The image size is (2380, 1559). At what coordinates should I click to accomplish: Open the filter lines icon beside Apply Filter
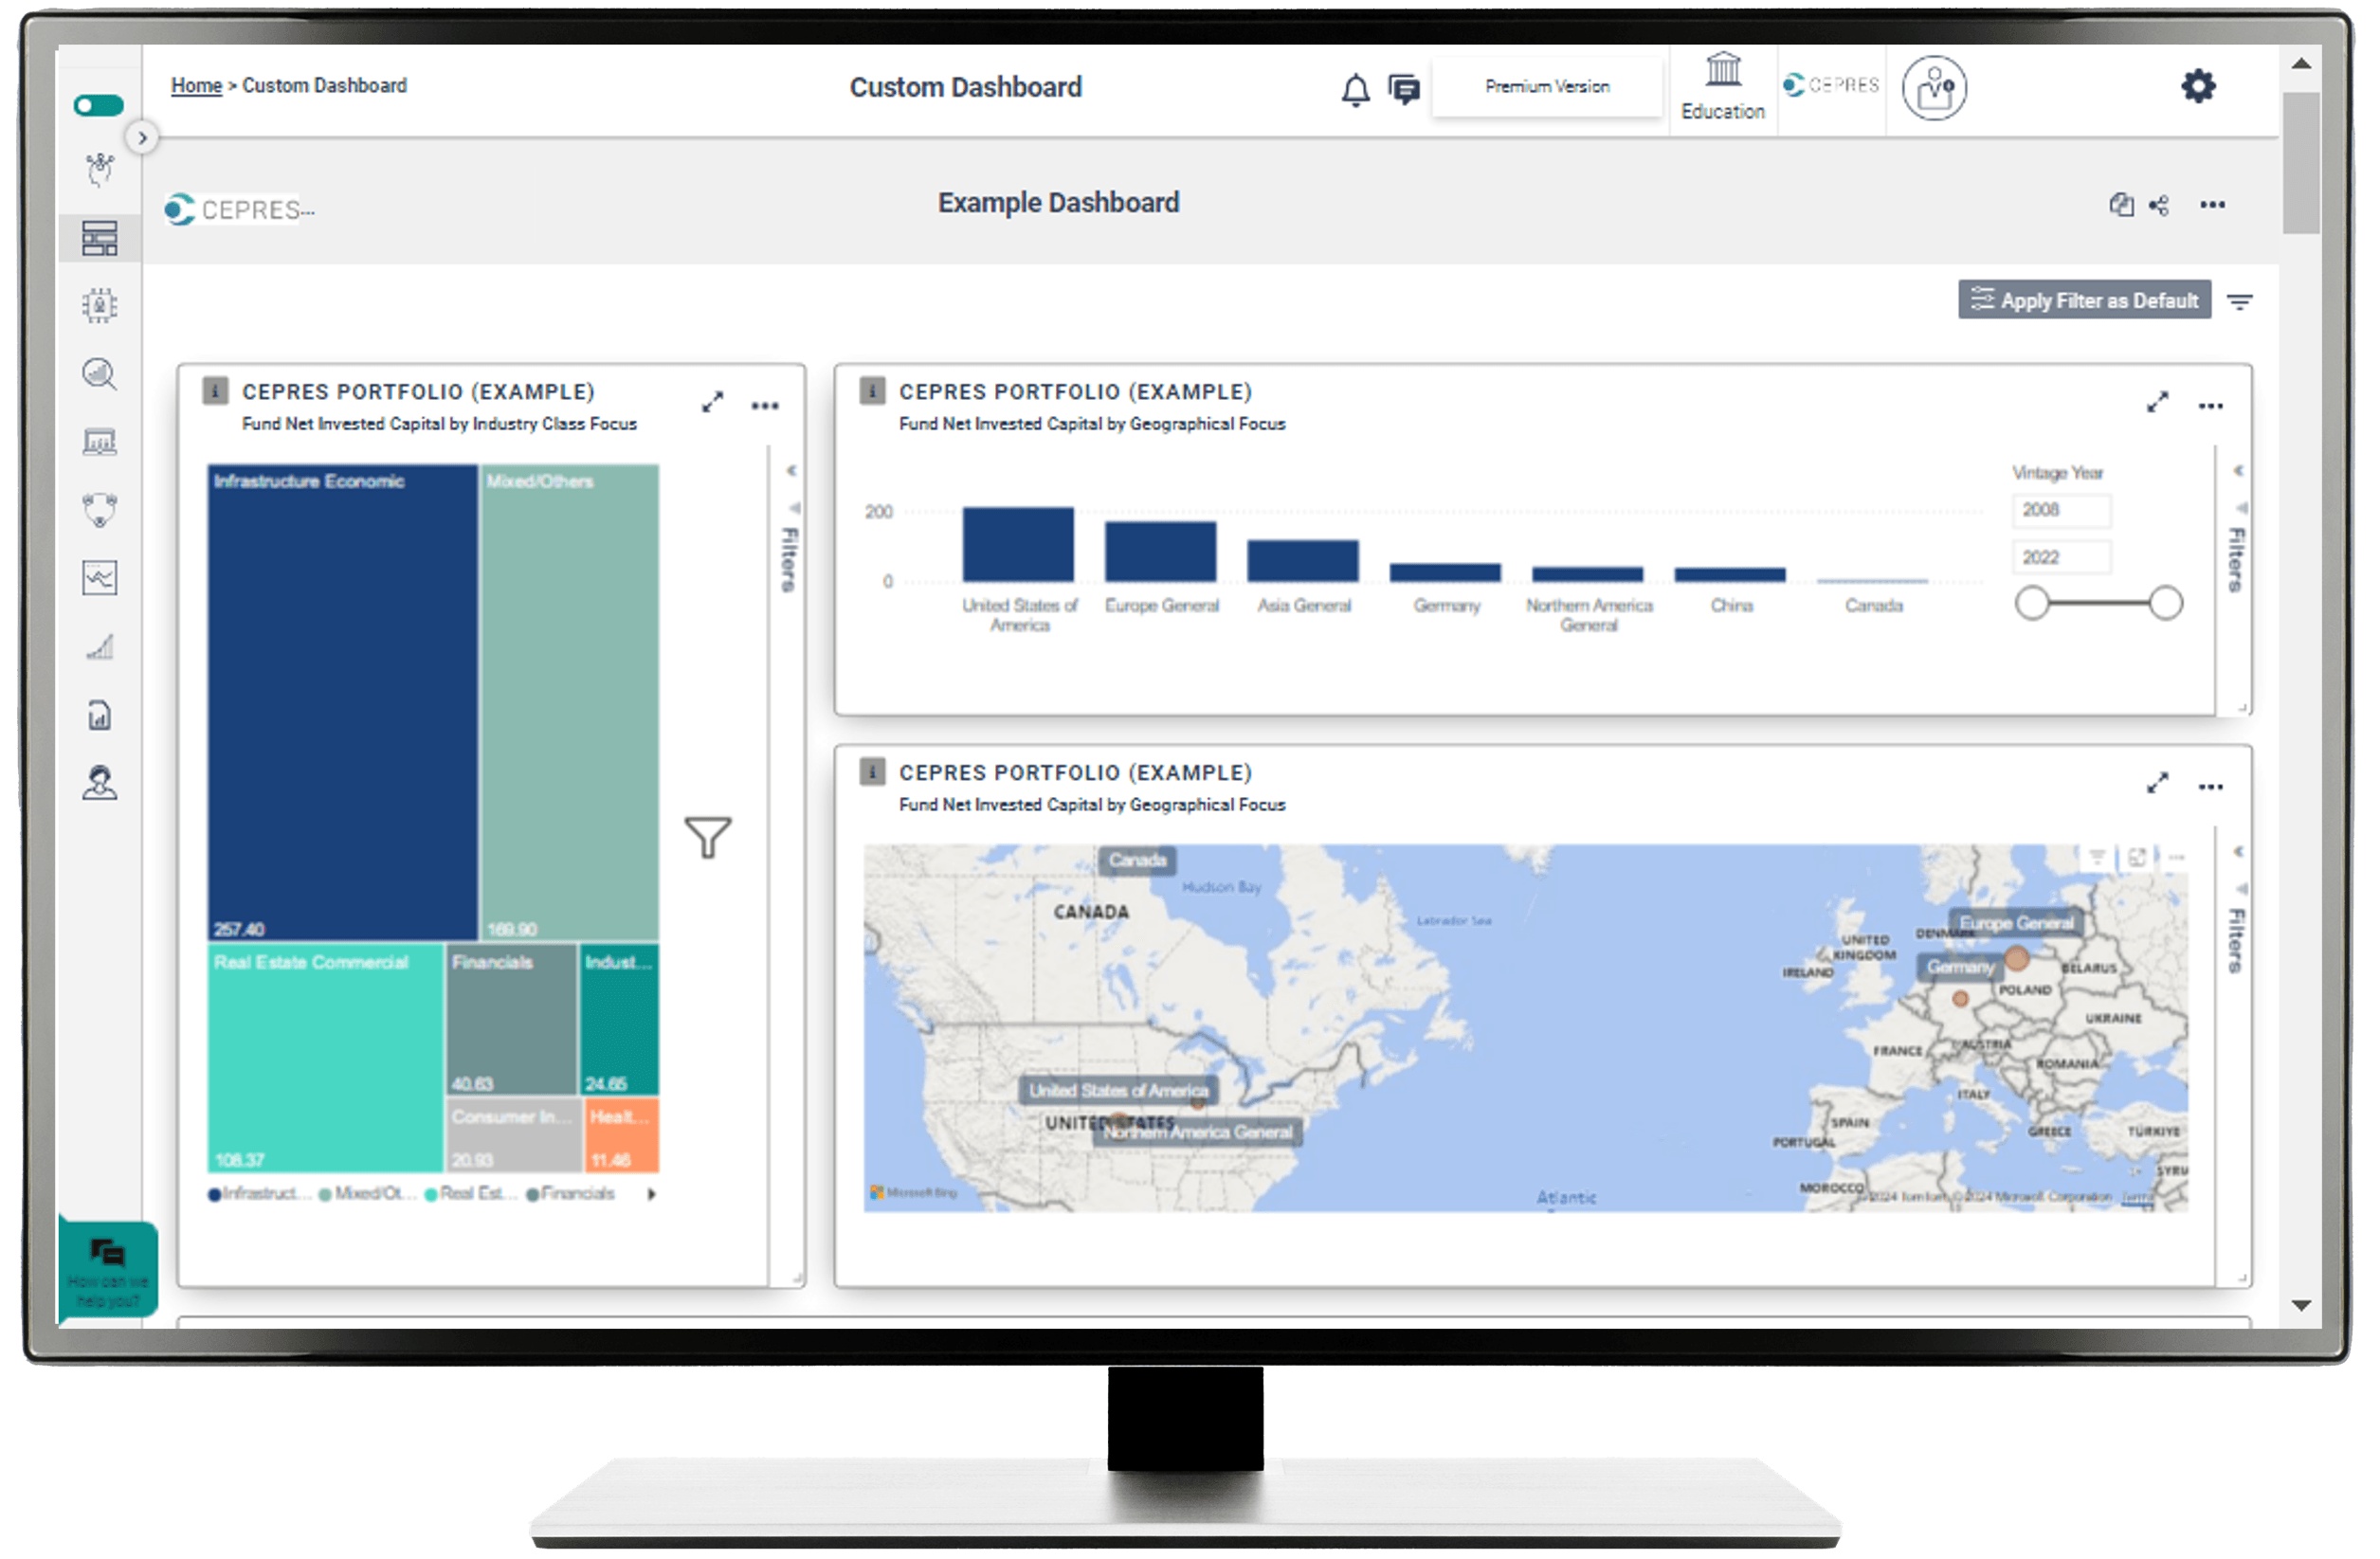click(2242, 302)
